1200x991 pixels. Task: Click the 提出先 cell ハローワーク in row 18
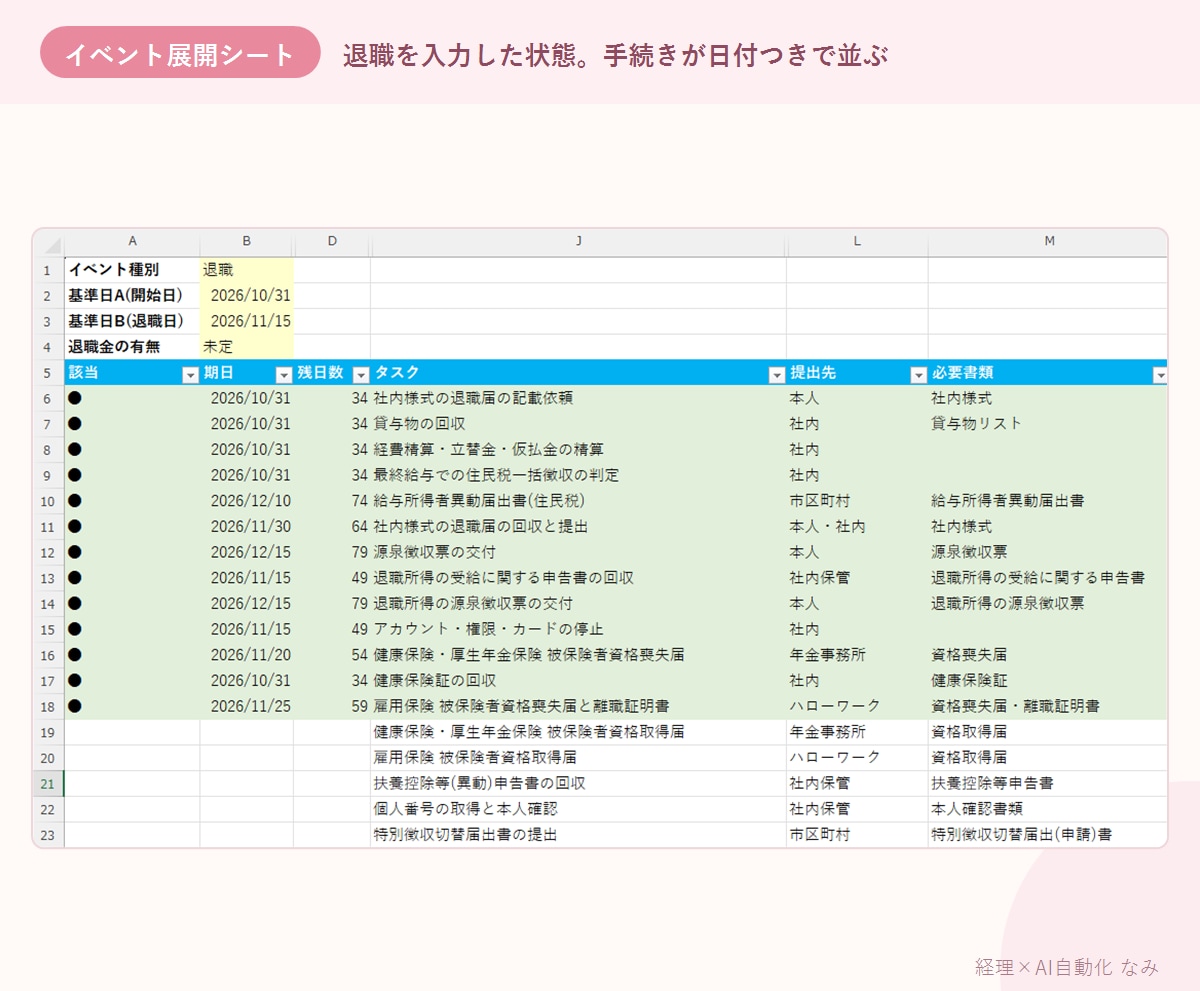coord(835,706)
